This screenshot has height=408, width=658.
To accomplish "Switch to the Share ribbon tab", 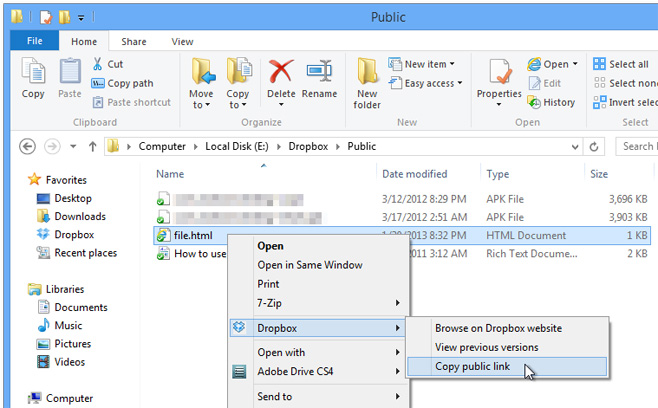I will [x=134, y=42].
